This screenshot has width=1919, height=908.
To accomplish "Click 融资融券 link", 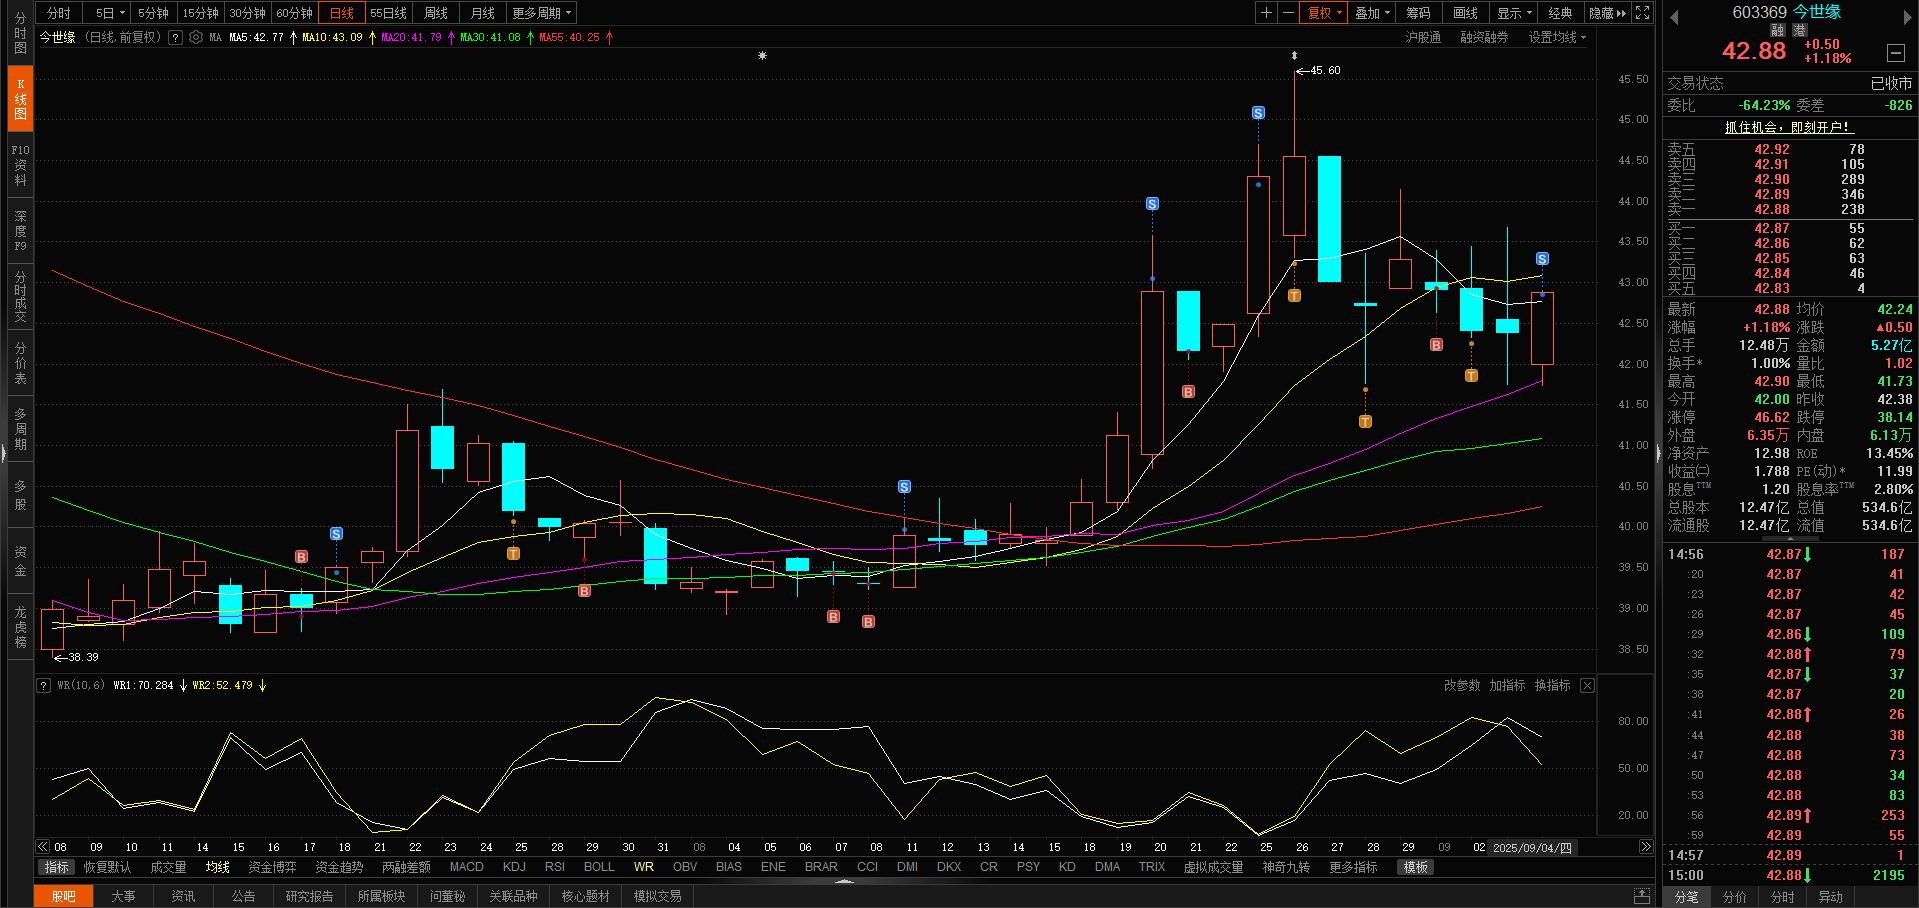I will click(1484, 37).
